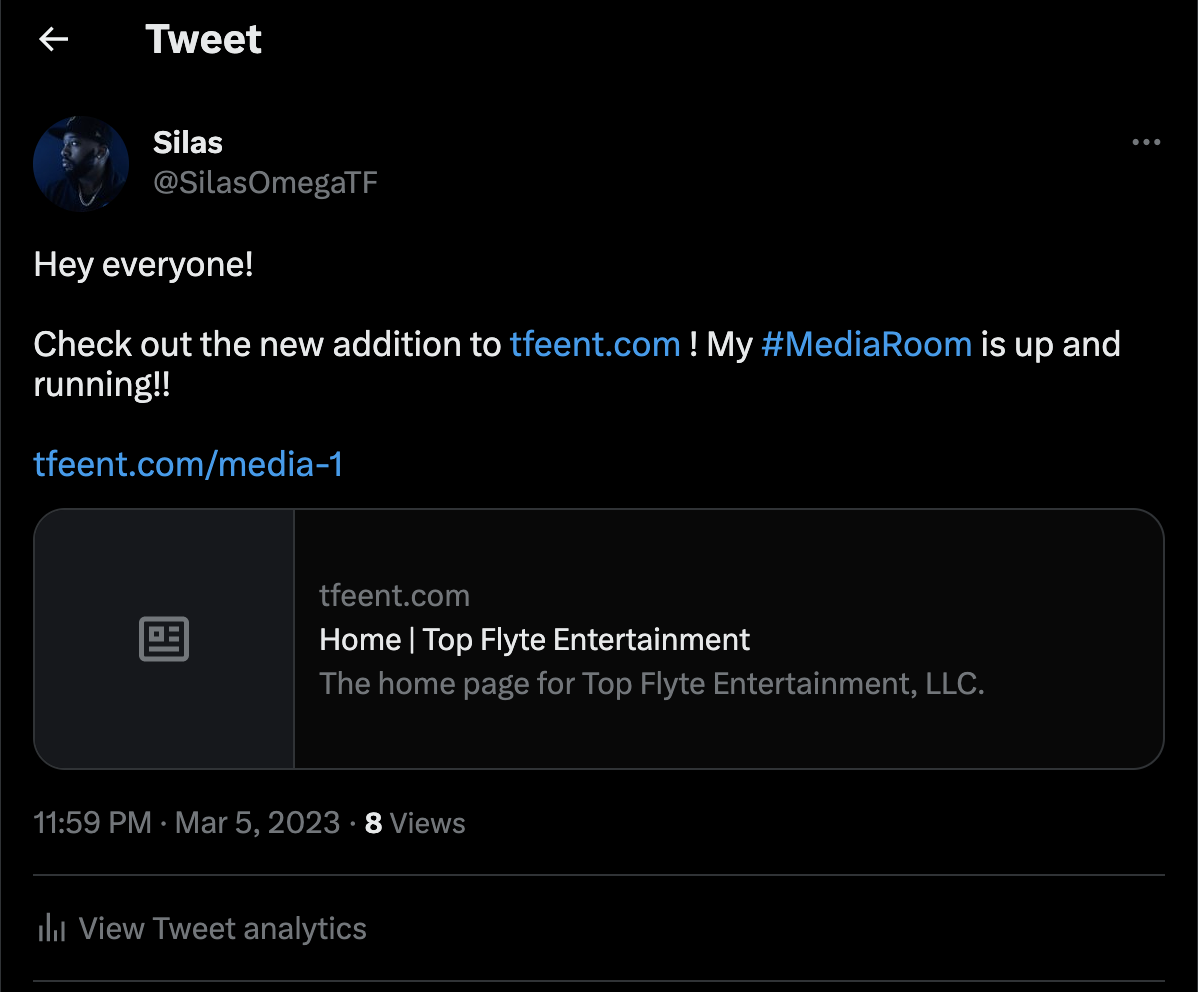The width and height of the screenshot is (1198, 992).
Task: Open View Tweet analytics
Action: coord(222,928)
